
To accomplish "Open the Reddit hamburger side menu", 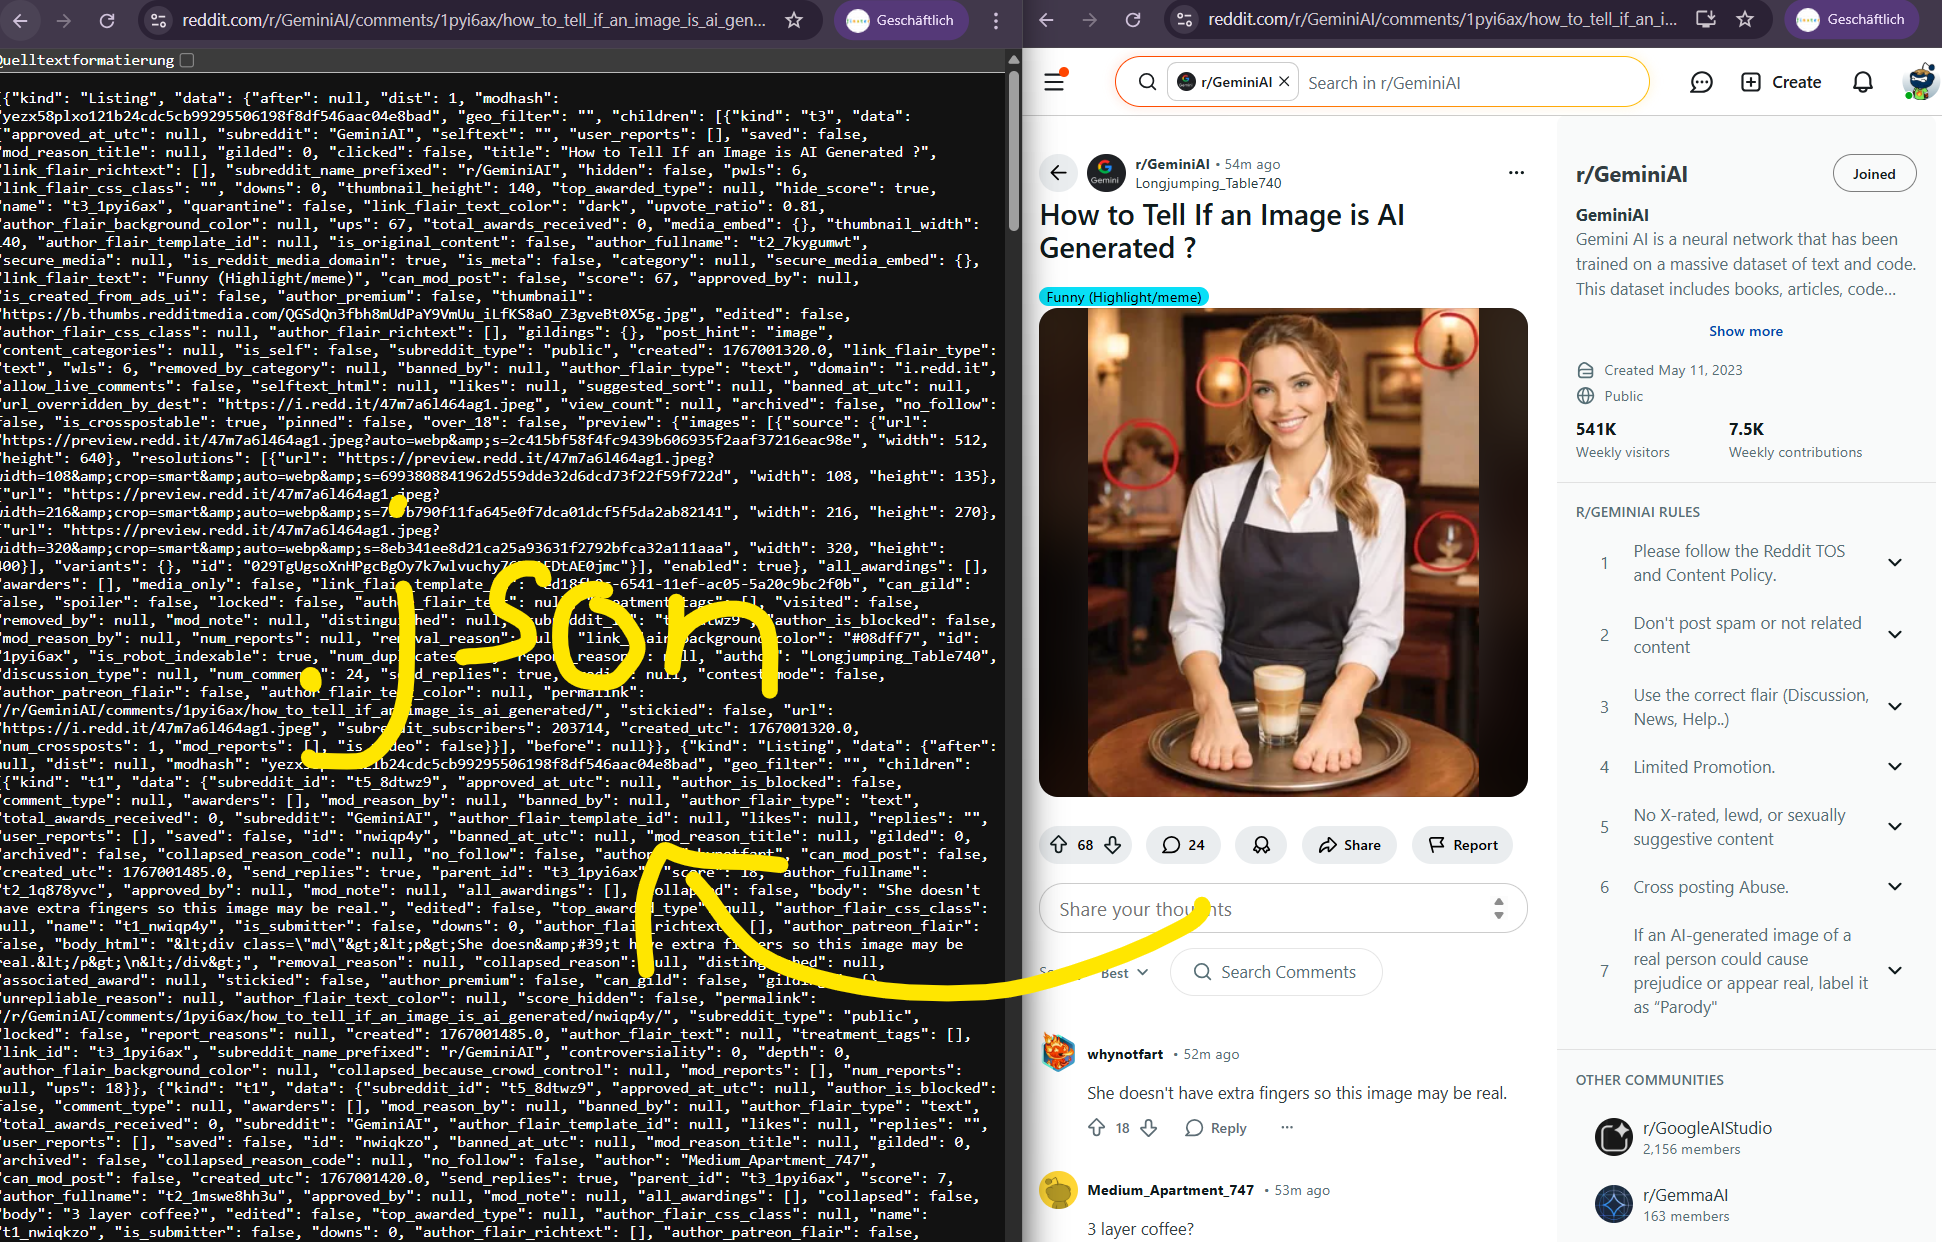I will 1054,82.
